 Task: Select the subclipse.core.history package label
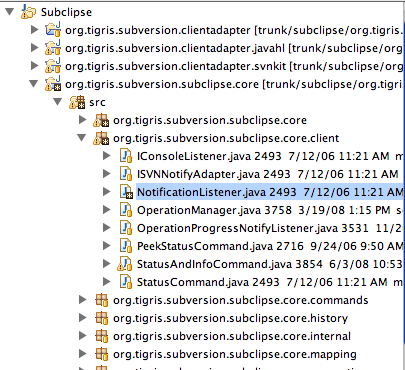[x=230, y=318]
